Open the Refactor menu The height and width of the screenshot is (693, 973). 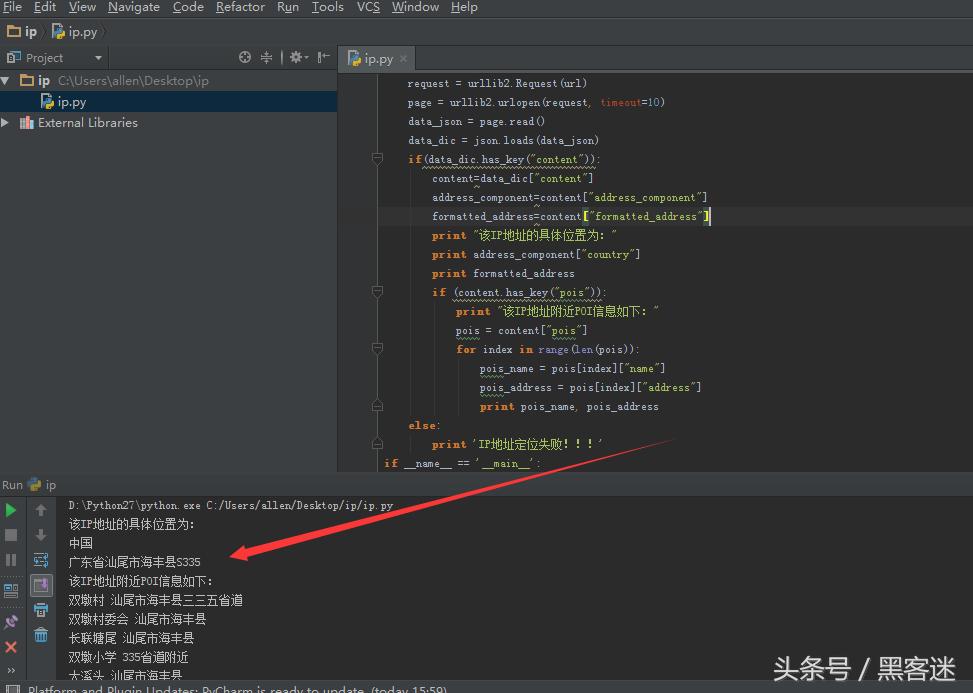[x=240, y=7]
